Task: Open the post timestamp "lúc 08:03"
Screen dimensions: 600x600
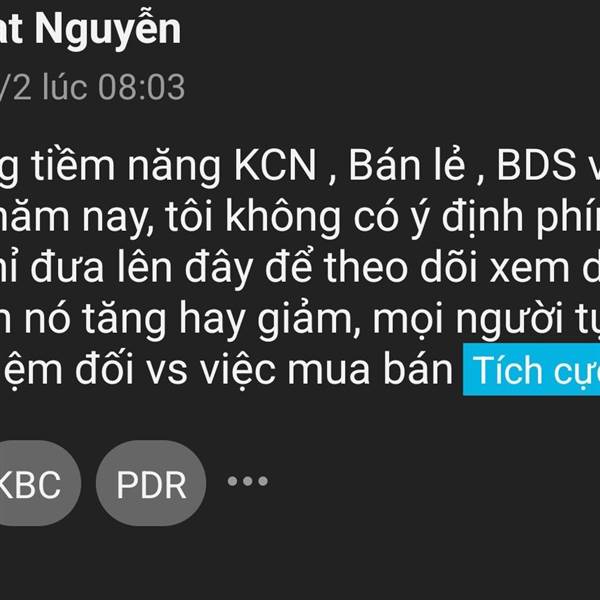Action: [x=114, y=88]
